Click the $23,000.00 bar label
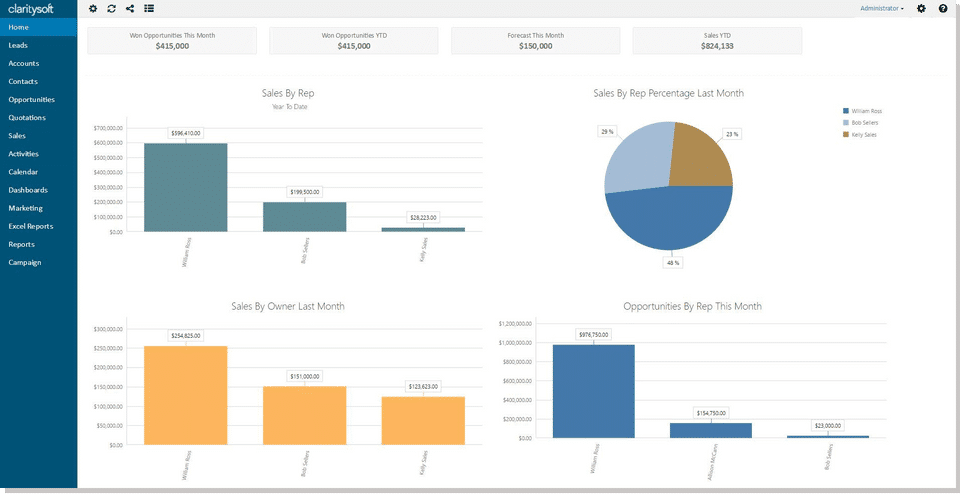The width and height of the screenshot is (960, 494). point(828,425)
